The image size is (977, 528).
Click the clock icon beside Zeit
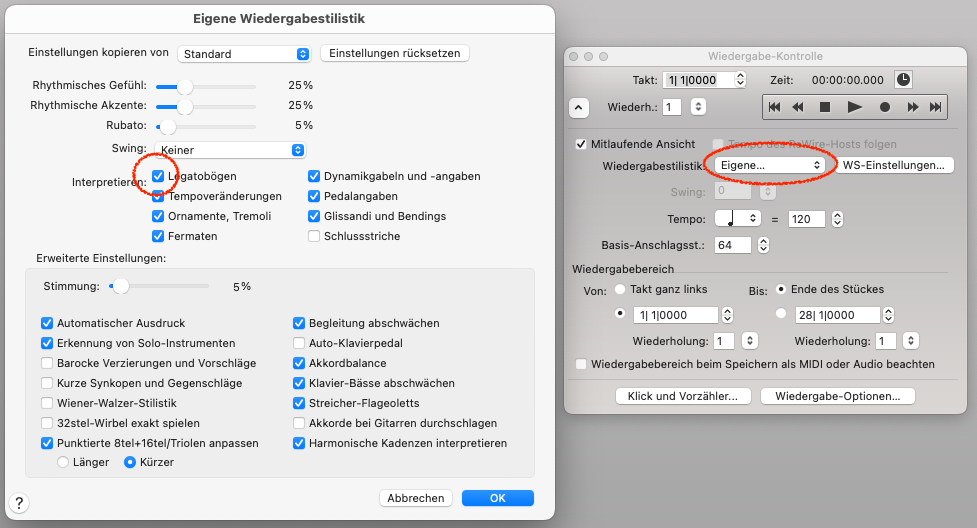point(903,80)
